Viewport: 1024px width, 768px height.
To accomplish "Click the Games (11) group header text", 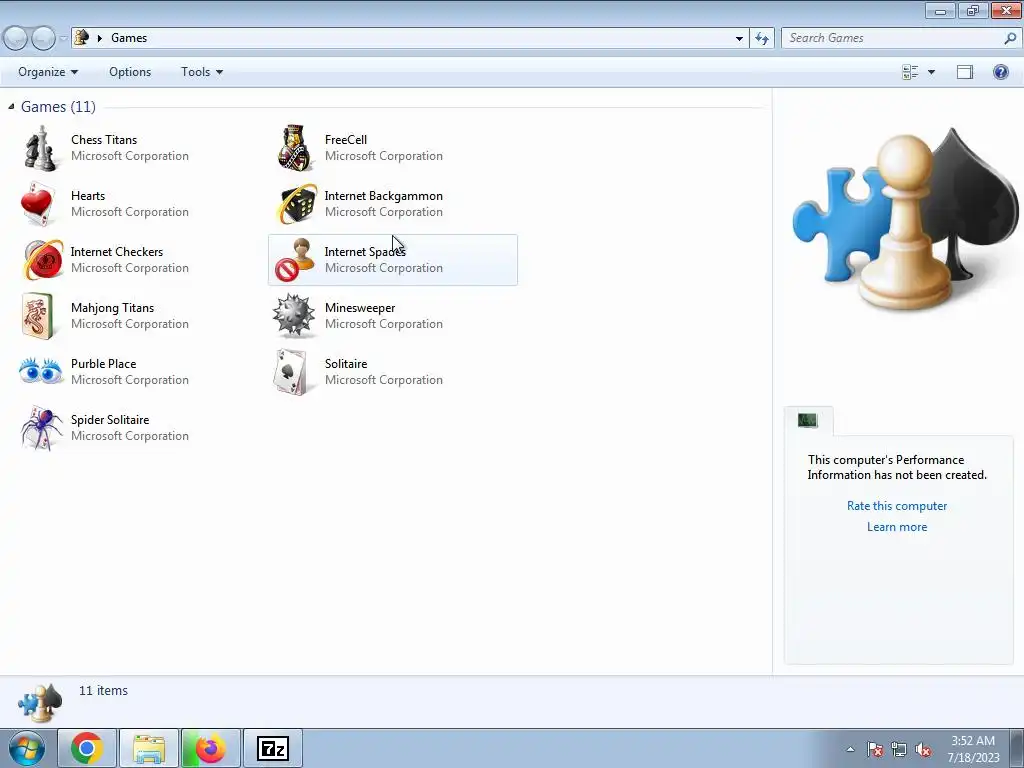I will coord(58,106).
